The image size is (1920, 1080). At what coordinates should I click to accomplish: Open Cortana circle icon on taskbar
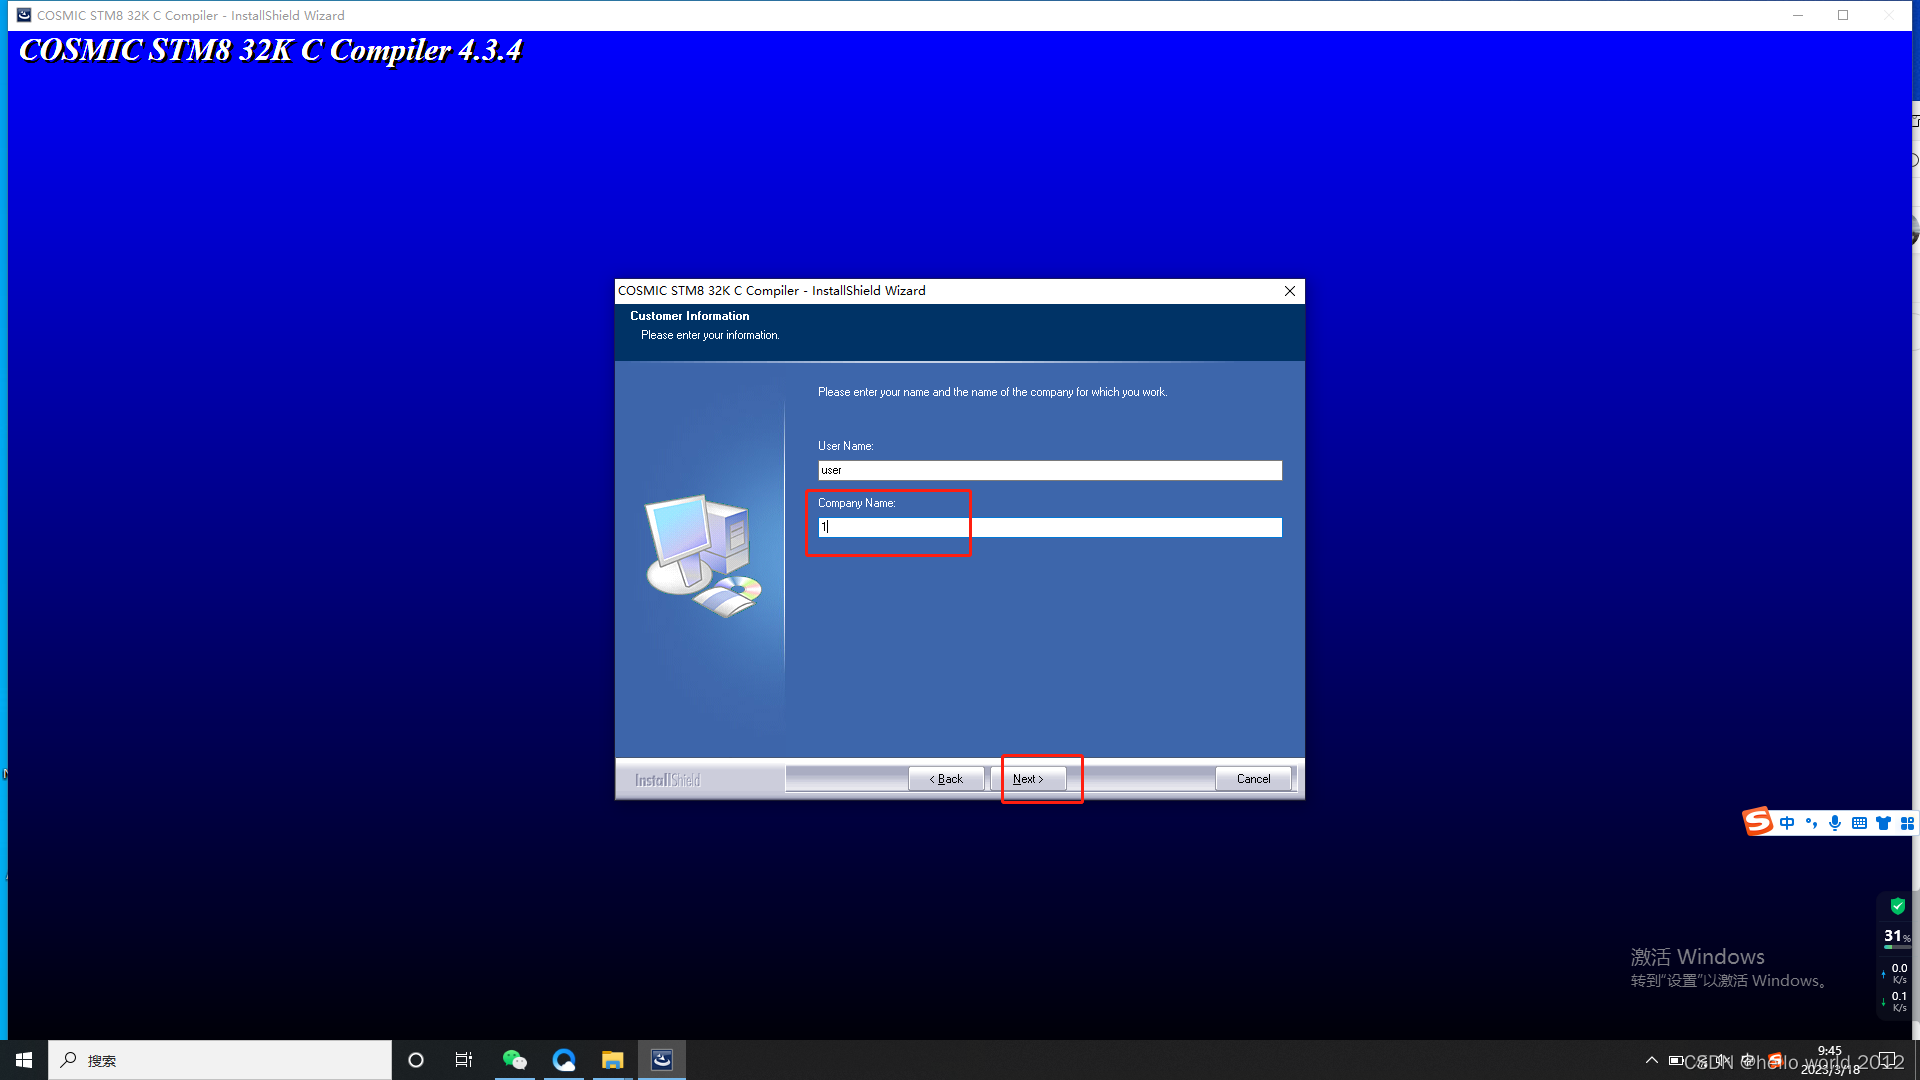click(416, 1060)
